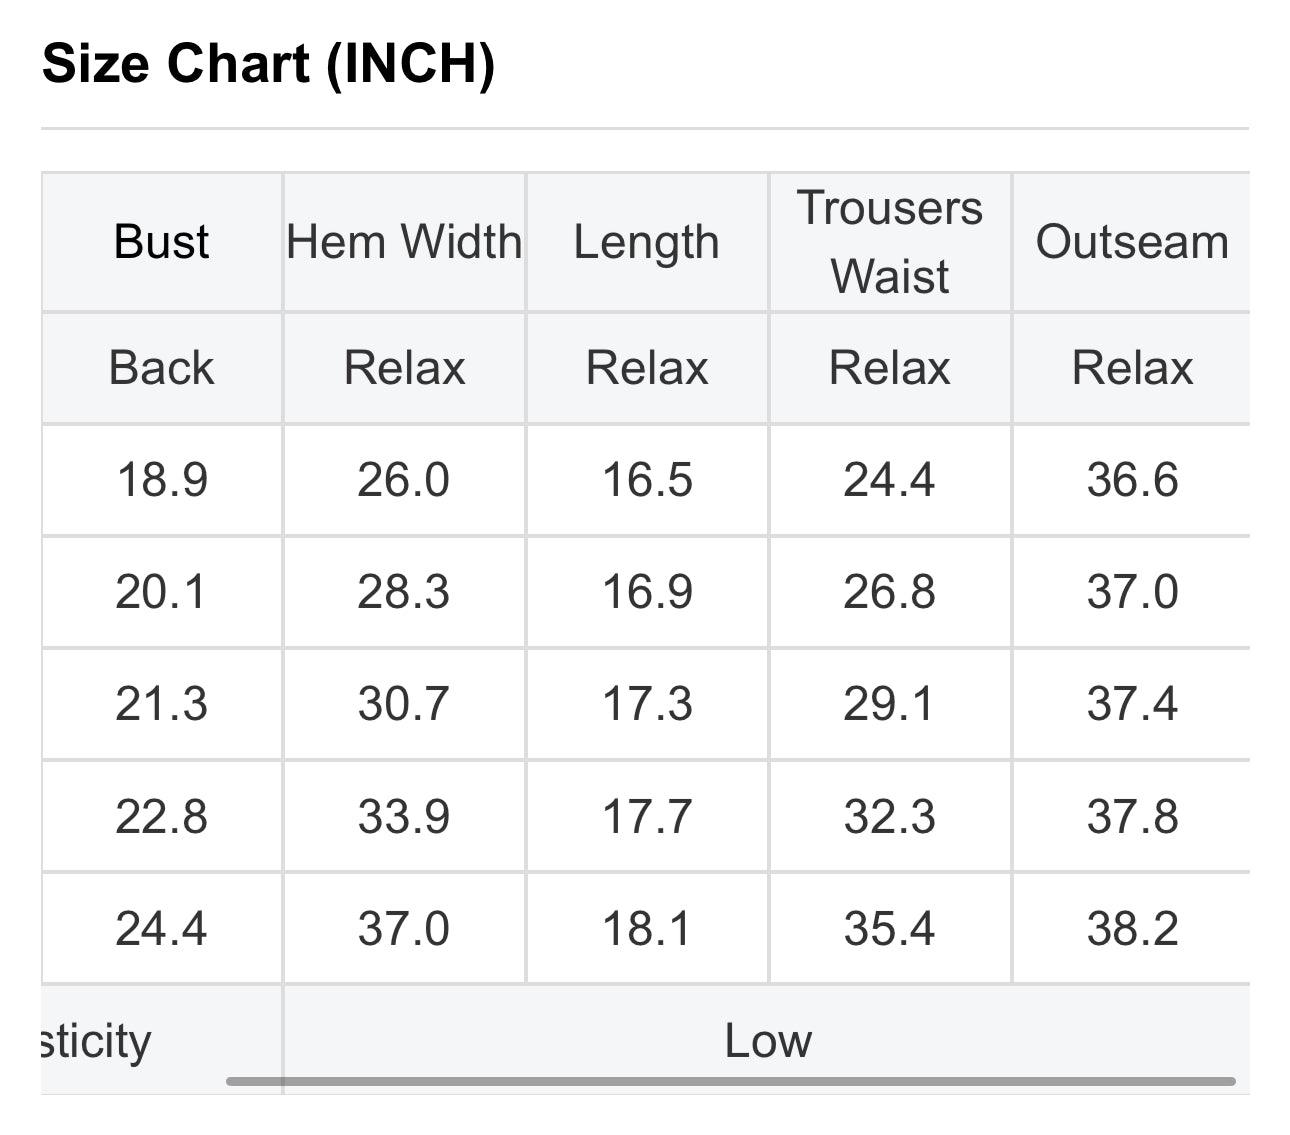Select the 38.2 outseam value
Screen dimensions: 1290x1135
[1132, 929]
